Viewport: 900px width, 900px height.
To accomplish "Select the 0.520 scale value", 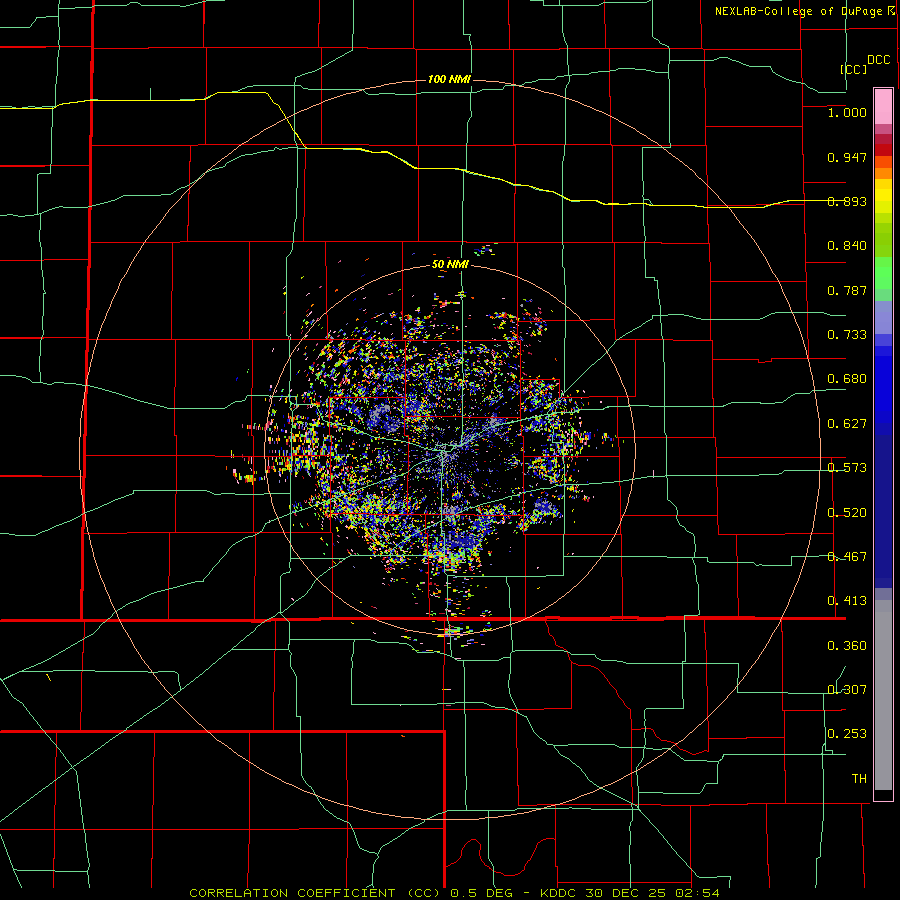I will click(847, 513).
